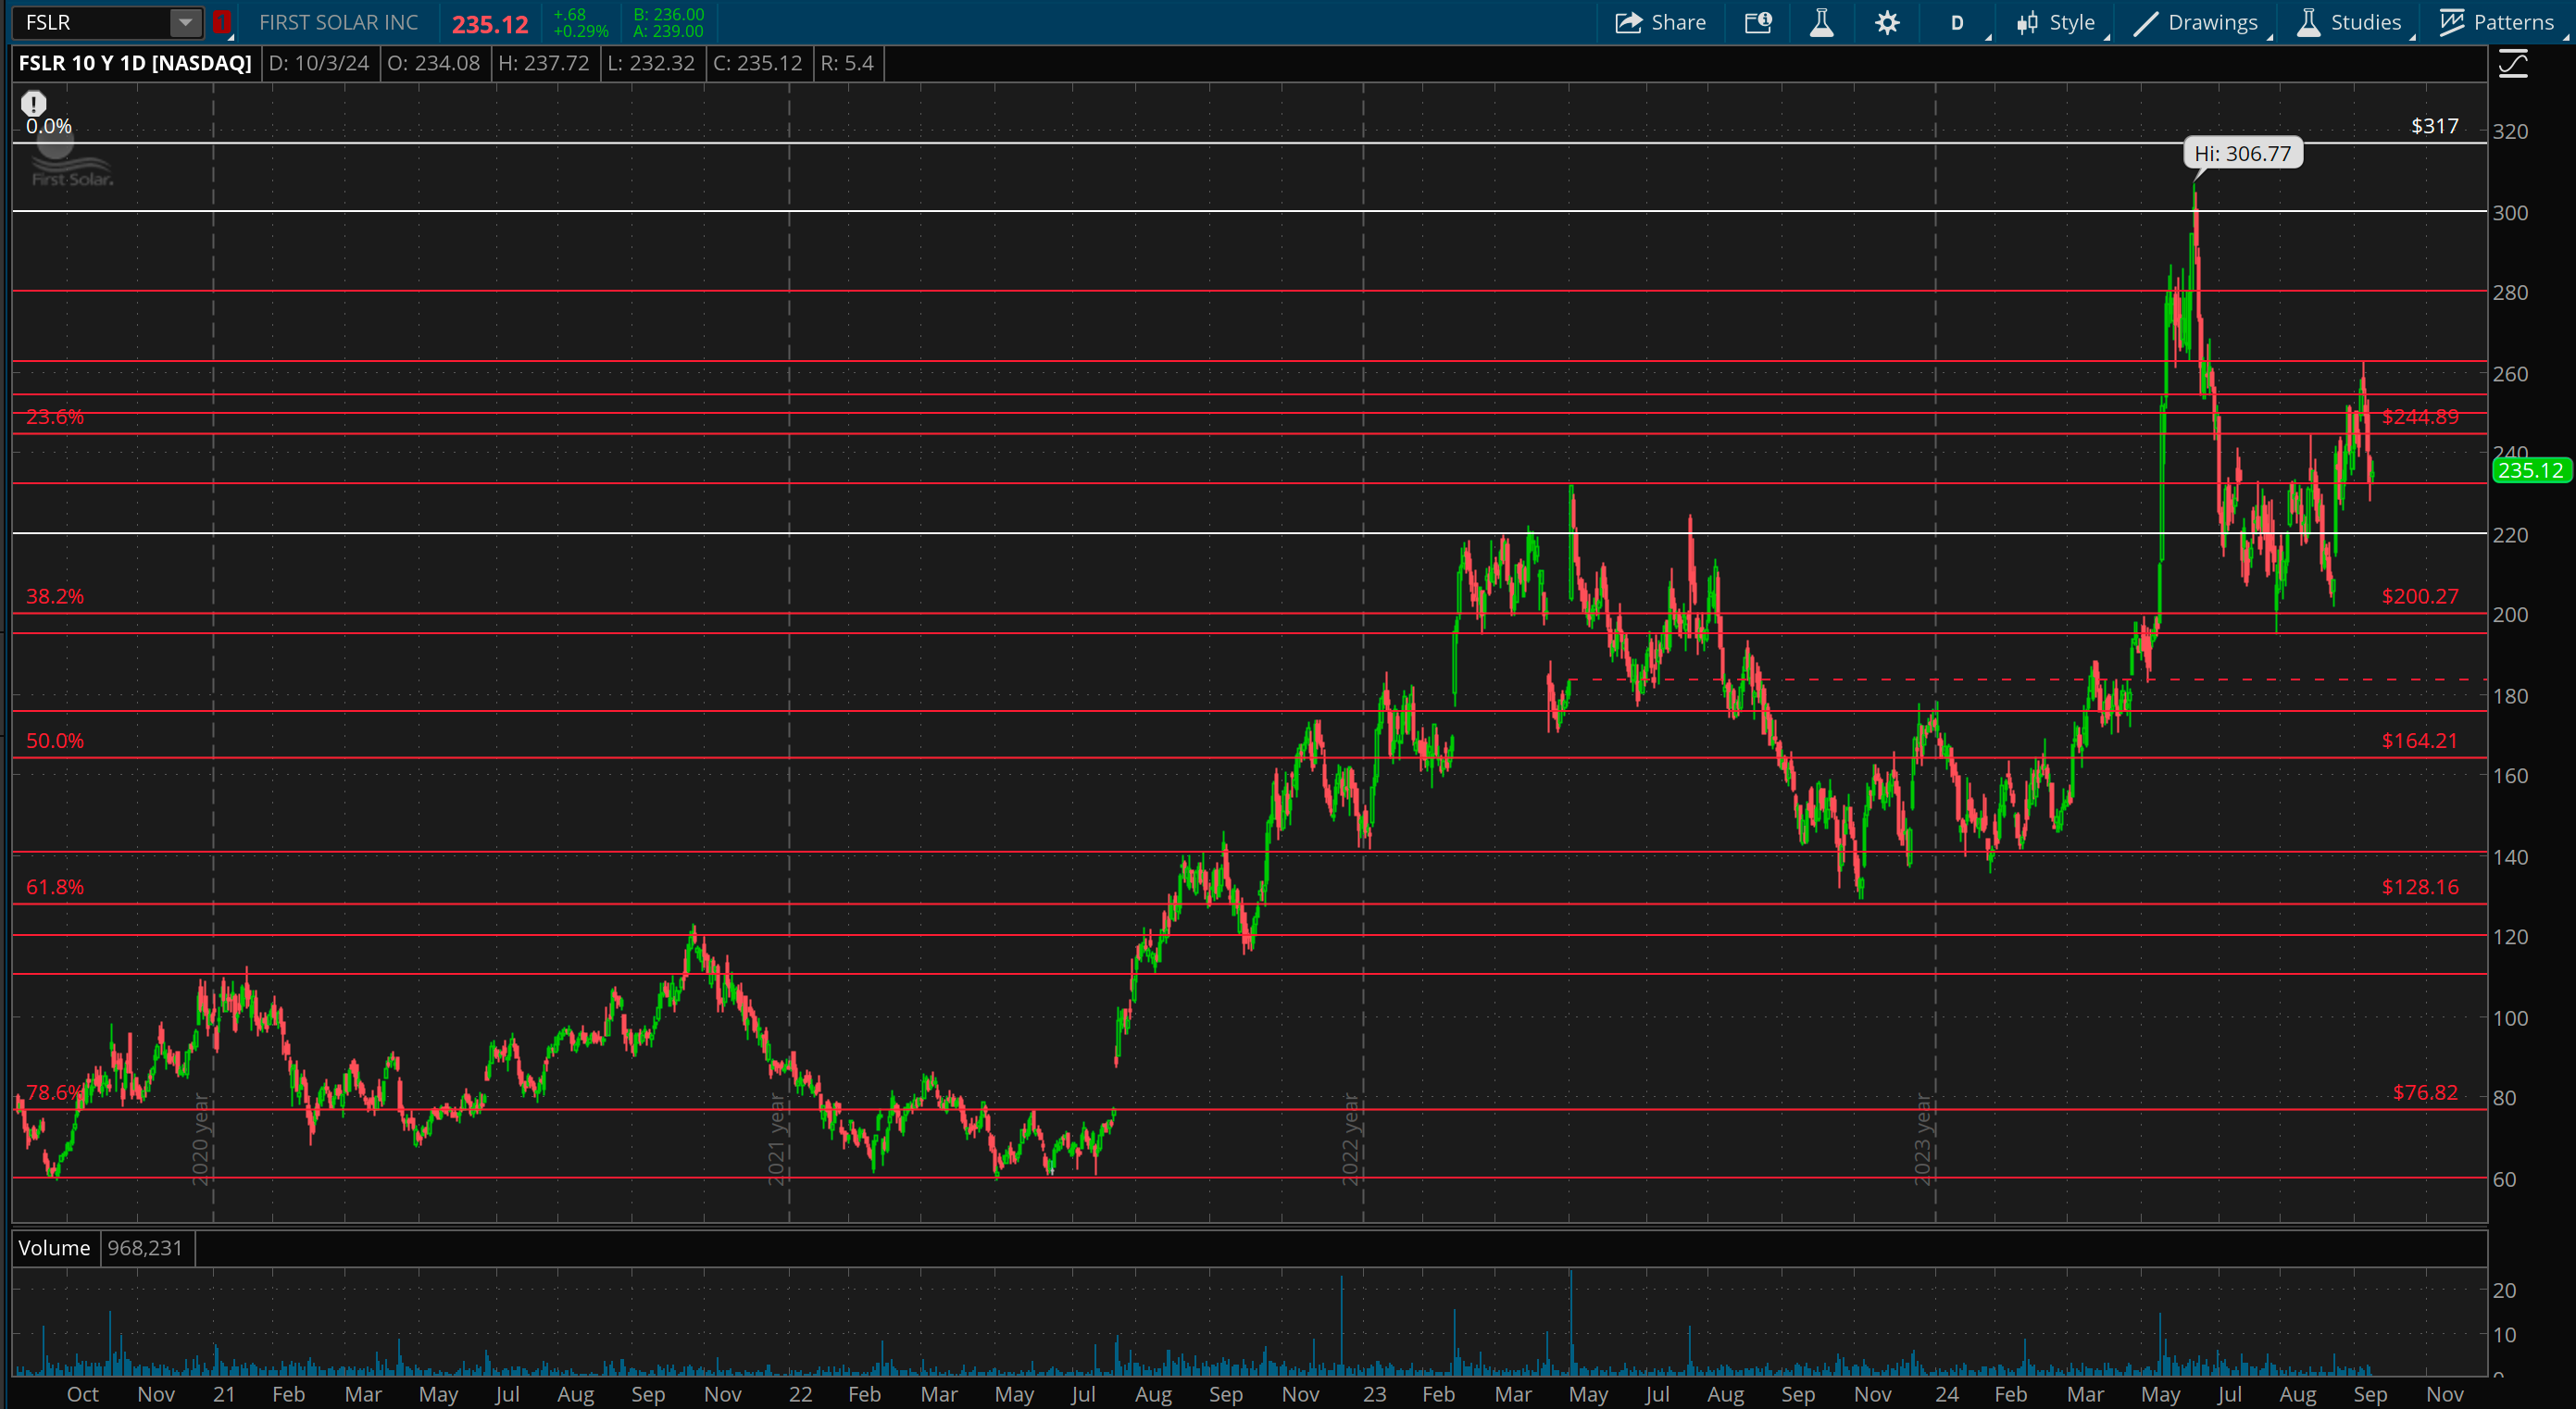Click the FSLR 10 Y 1D [NASDAQ] chart title
2576x1409 pixels.
(135, 63)
